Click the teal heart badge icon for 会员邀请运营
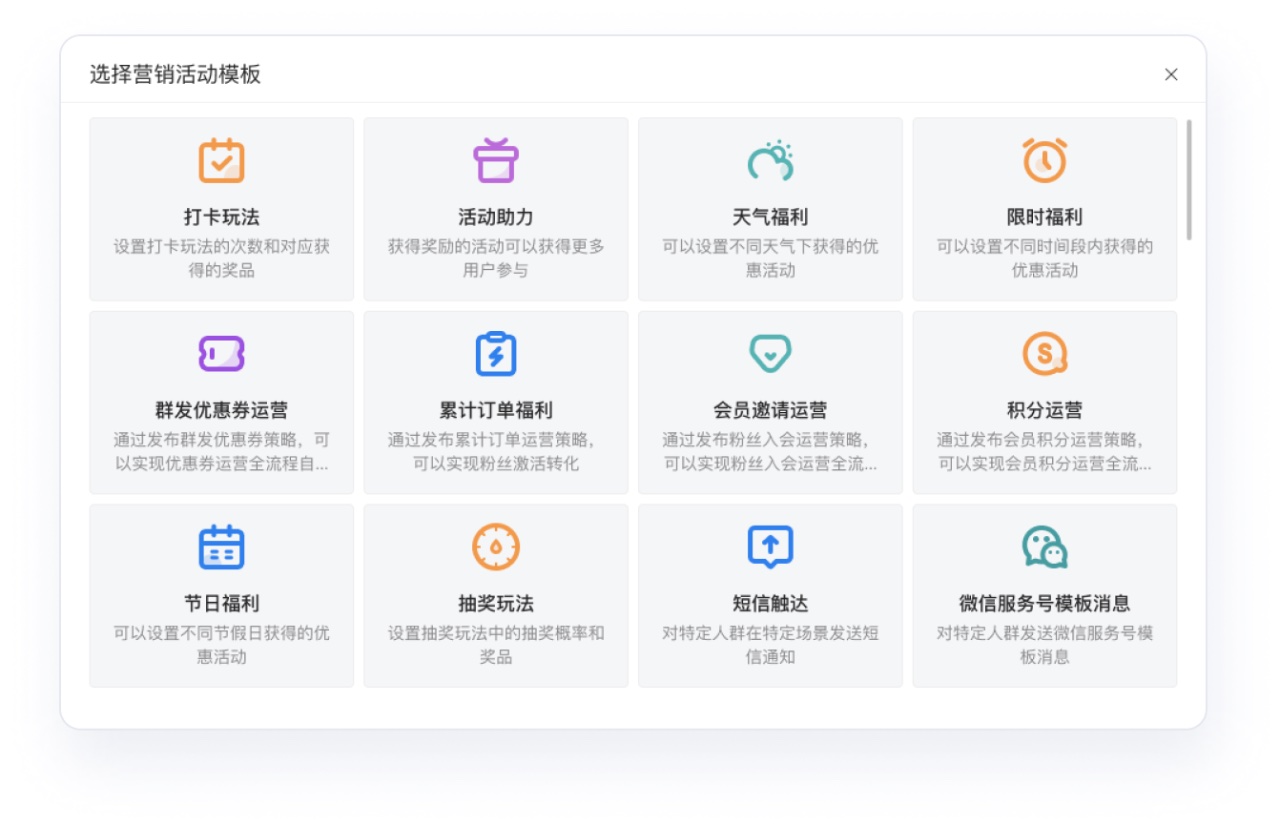Image resolution: width=1280 pixels, height=827 pixels. pos(770,353)
